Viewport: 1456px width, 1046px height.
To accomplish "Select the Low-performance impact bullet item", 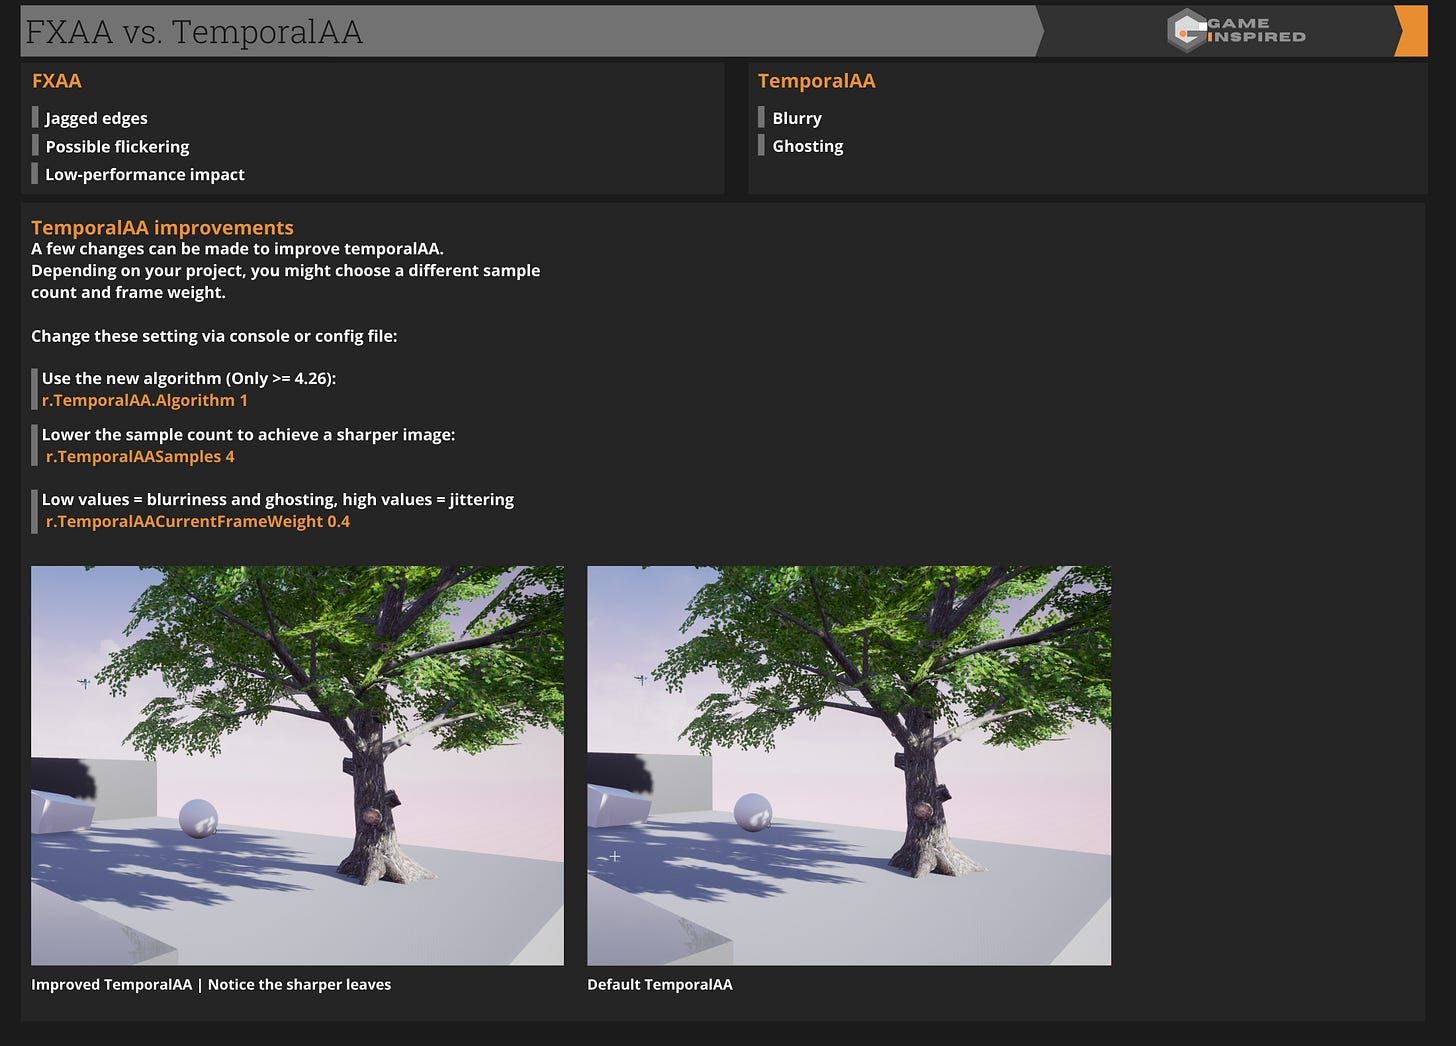I will click(144, 174).
